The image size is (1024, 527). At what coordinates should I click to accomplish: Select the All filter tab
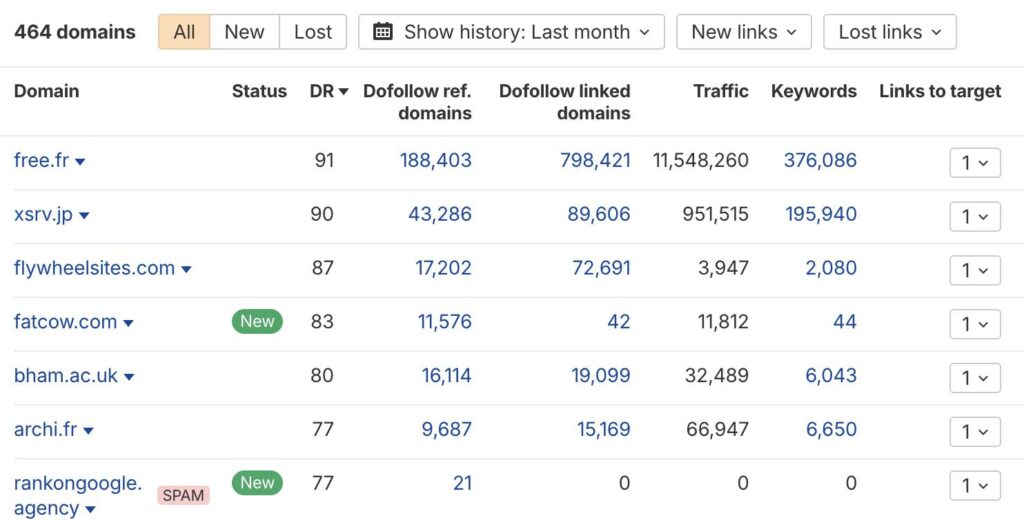pos(184,32)
